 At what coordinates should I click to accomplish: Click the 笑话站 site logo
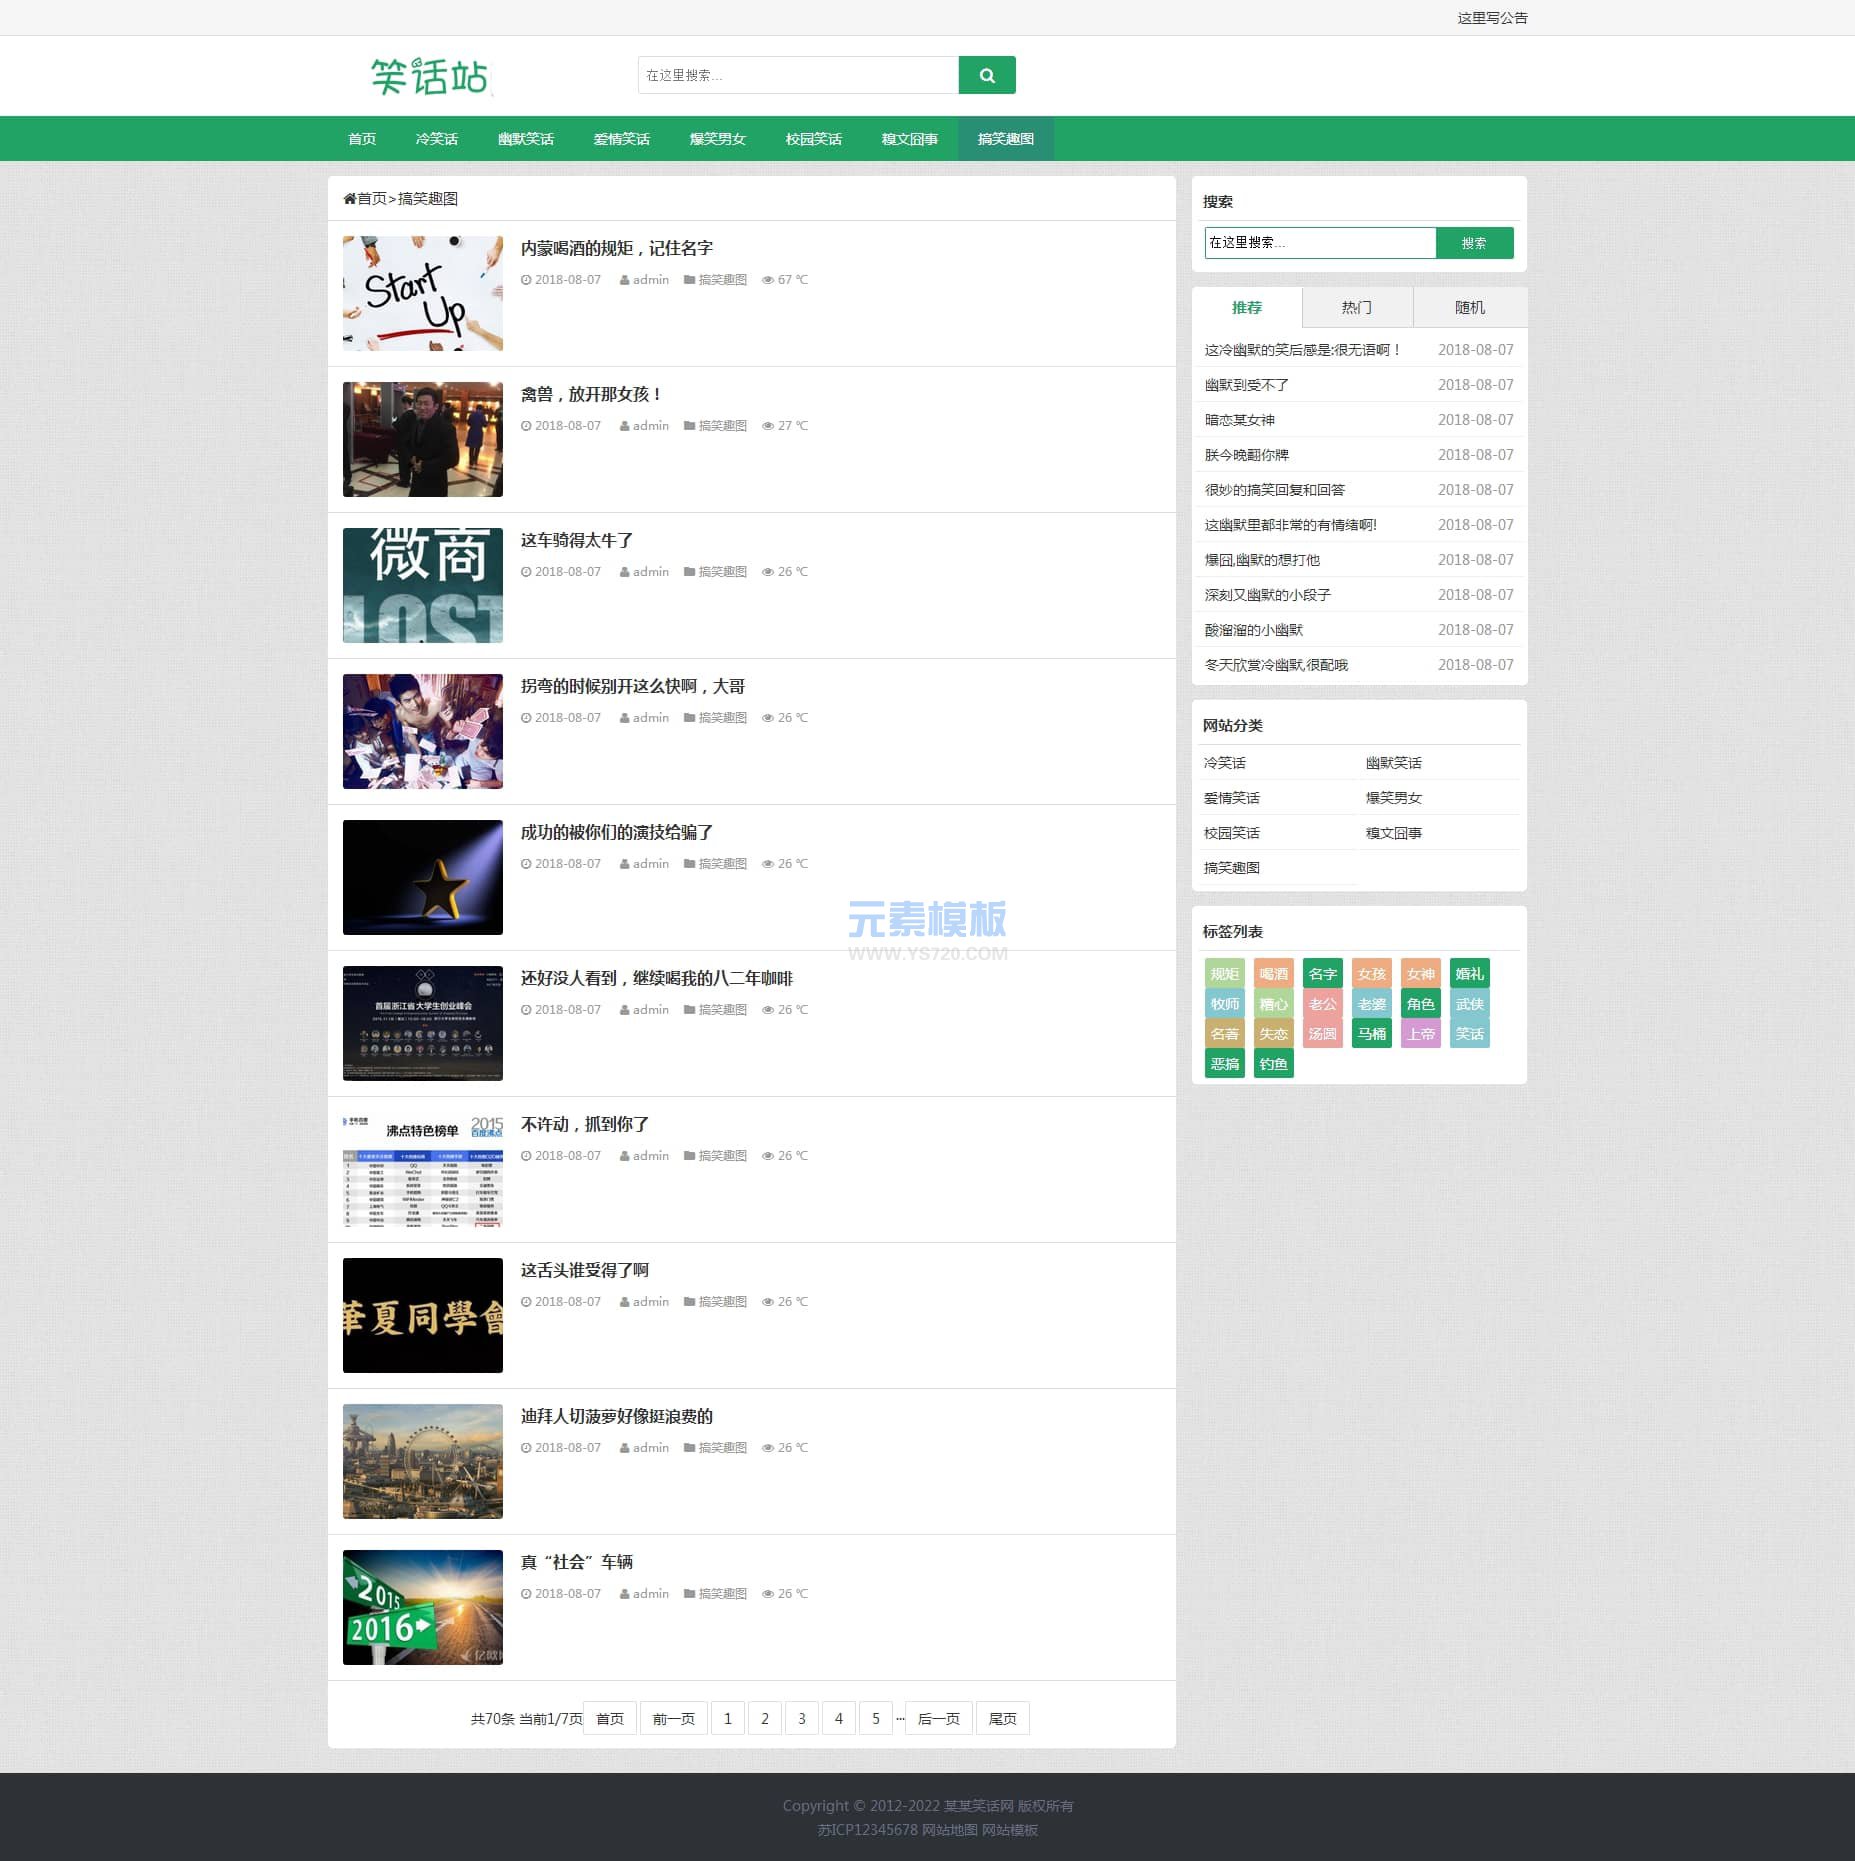coord(430,76)
